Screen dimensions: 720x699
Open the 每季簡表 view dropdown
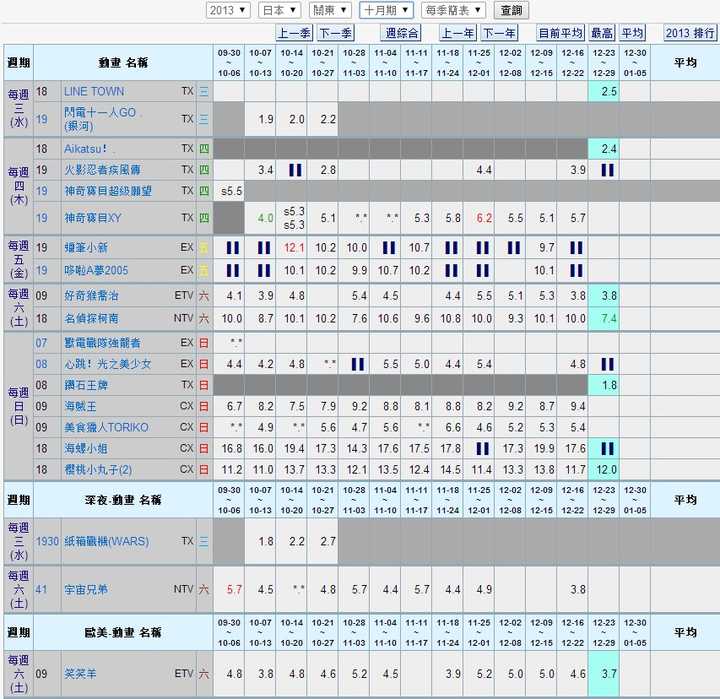point(453,10)
